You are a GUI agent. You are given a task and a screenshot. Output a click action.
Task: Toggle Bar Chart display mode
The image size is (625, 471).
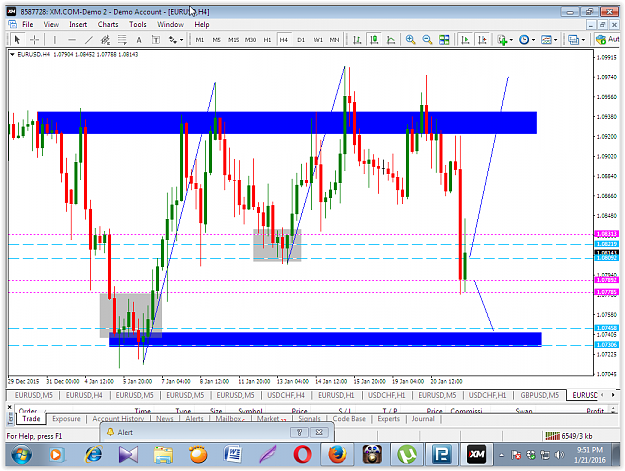click(357, 39)
